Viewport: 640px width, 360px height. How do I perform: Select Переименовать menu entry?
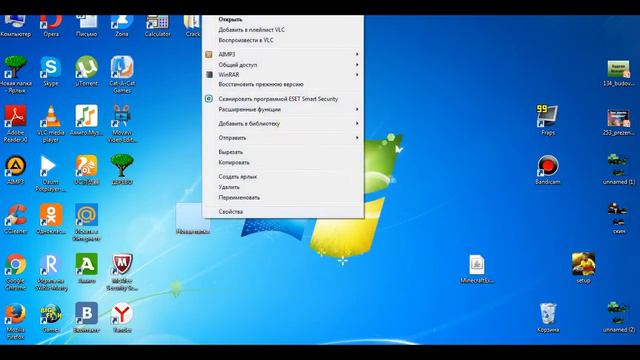coord(282,197)
